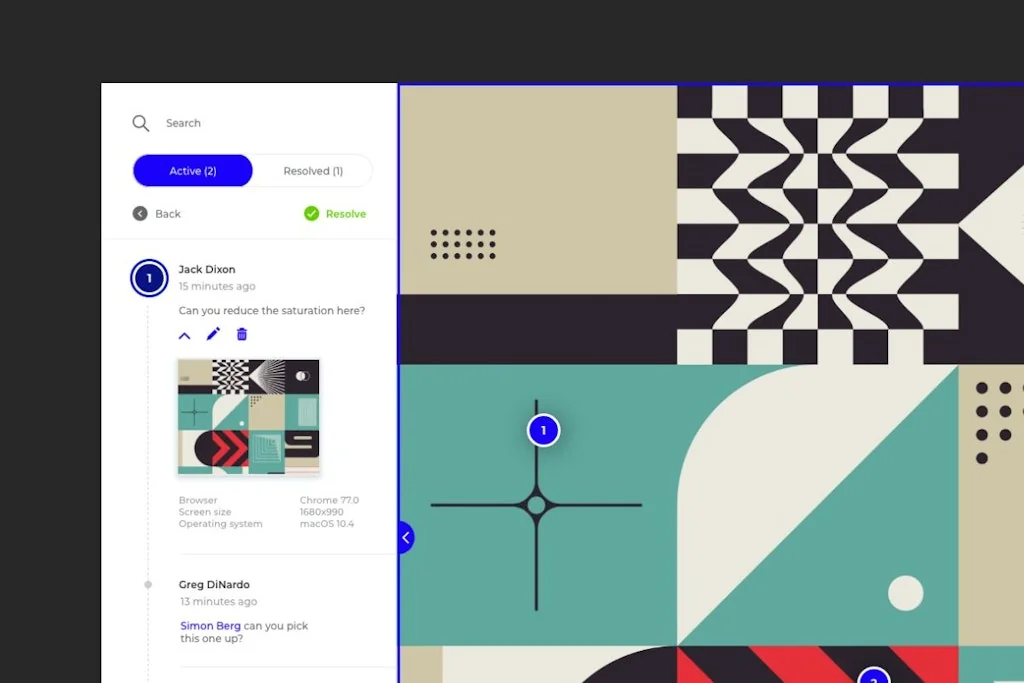Click the search magnifier icon
This screenshot has height=683, width=1024.
(x=141, y=123)
